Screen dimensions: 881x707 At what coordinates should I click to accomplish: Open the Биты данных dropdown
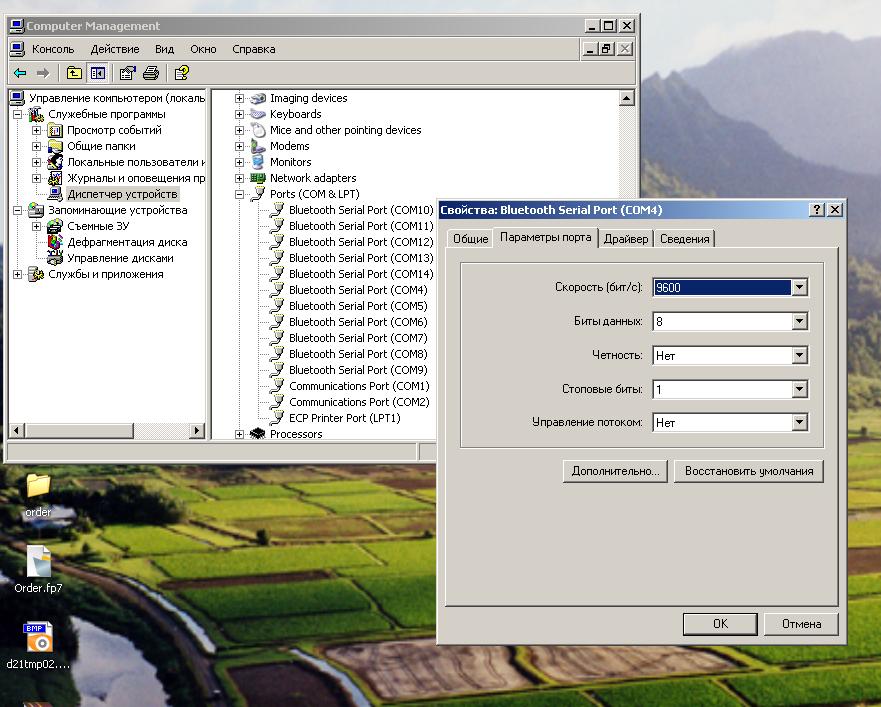(x=799, y=321)
